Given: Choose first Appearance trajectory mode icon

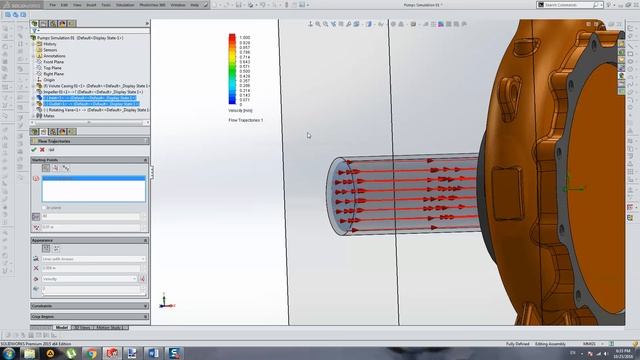Looking at the screenshot, I should pos(46,249).
